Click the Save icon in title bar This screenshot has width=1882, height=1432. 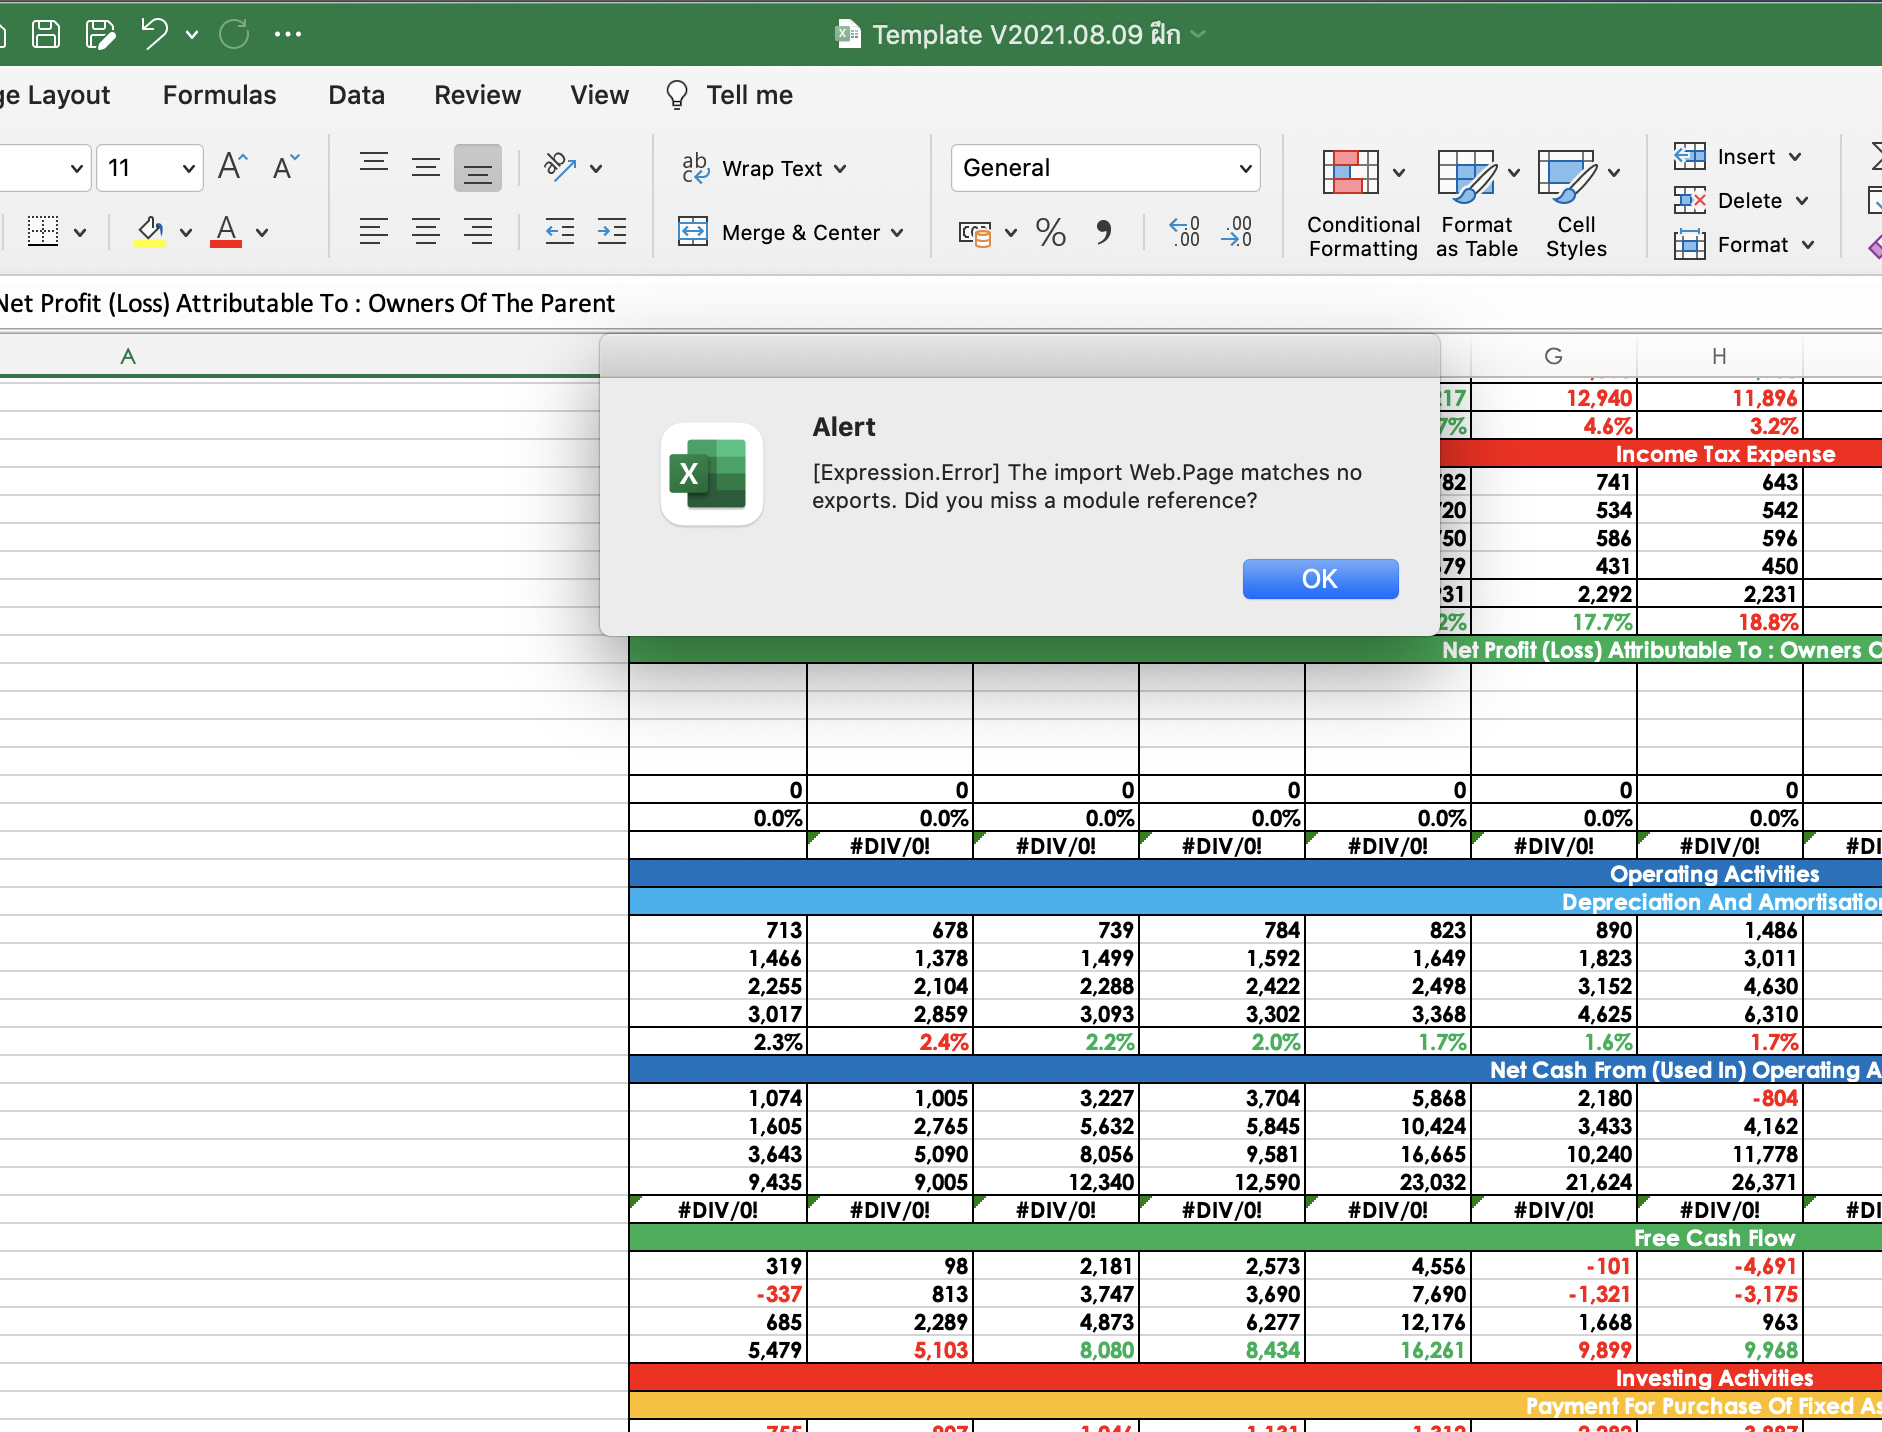(46, 34)
